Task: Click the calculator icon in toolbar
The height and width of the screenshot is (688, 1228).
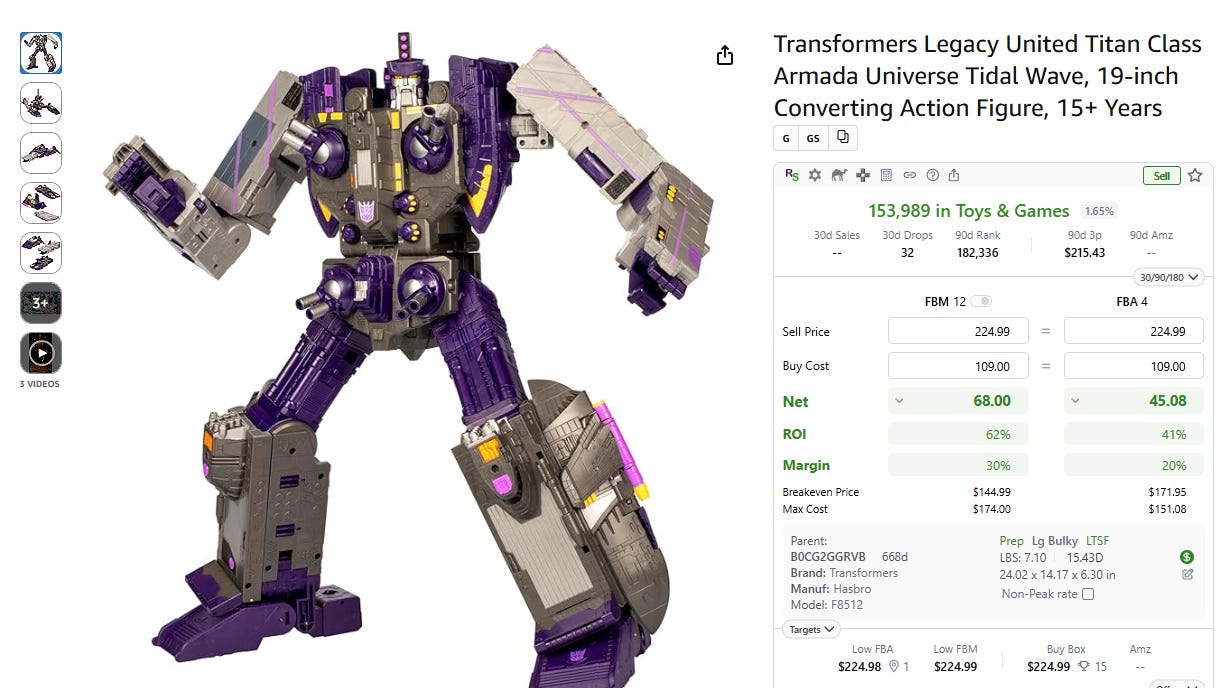Action: pyautogui.click(x=886, y=175)
